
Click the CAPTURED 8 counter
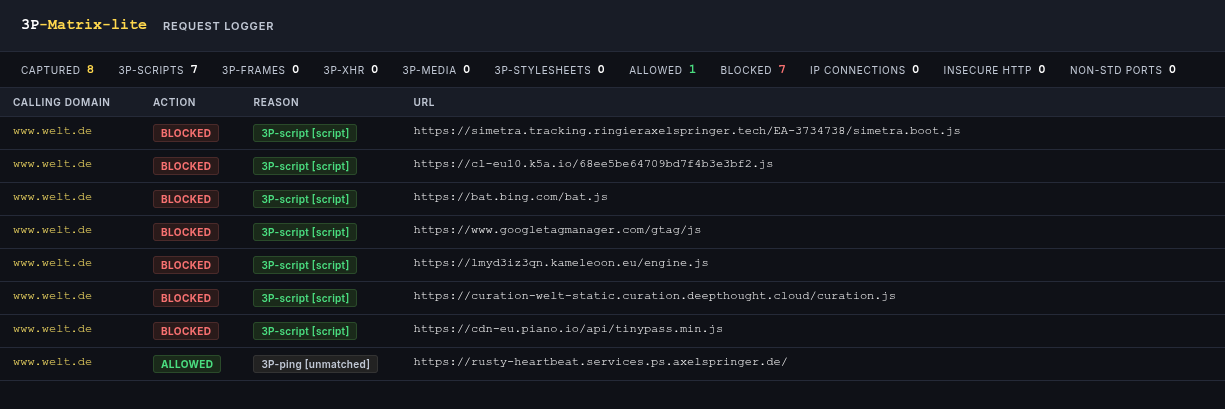click(57, 70)
